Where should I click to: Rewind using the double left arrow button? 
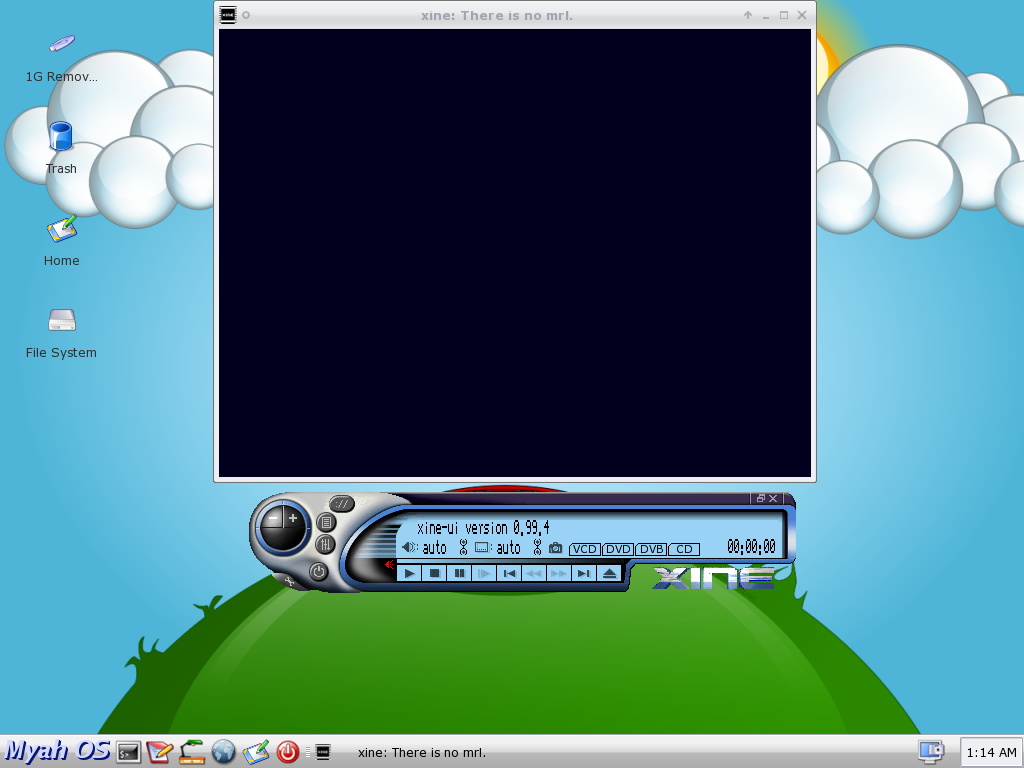tap(534, 573)
